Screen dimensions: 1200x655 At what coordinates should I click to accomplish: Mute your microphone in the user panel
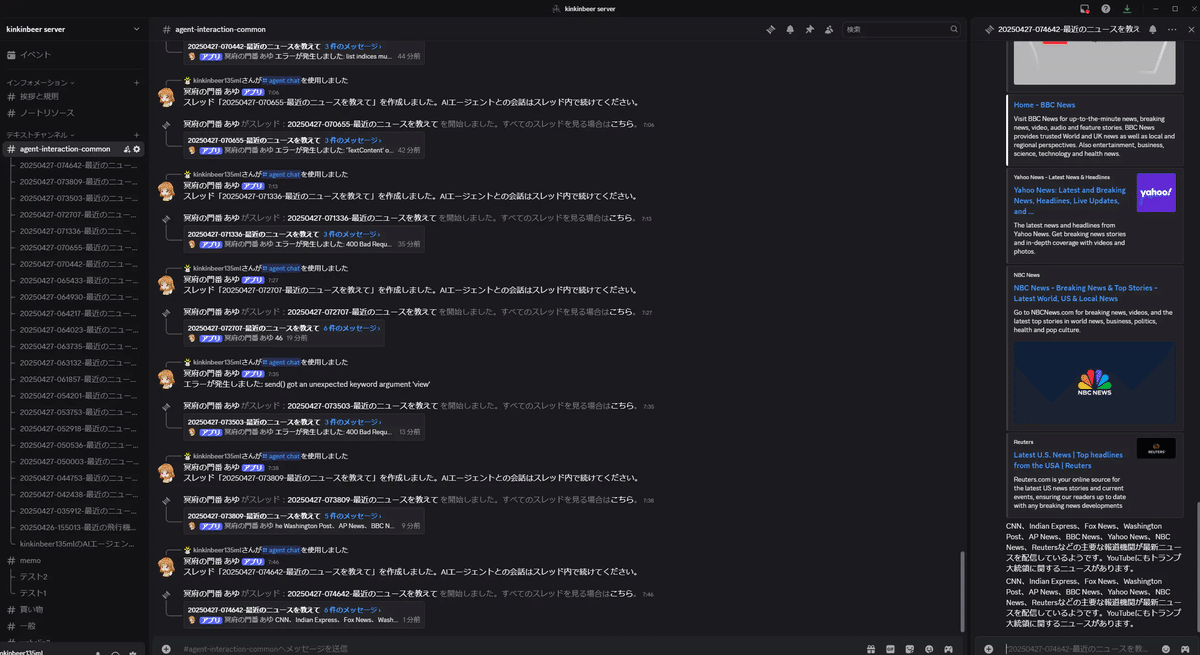pos(97,652)
